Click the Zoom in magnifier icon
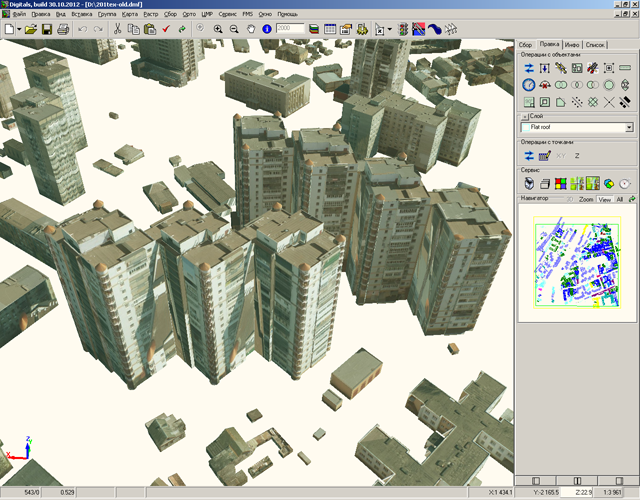 [x=217, y=30]
